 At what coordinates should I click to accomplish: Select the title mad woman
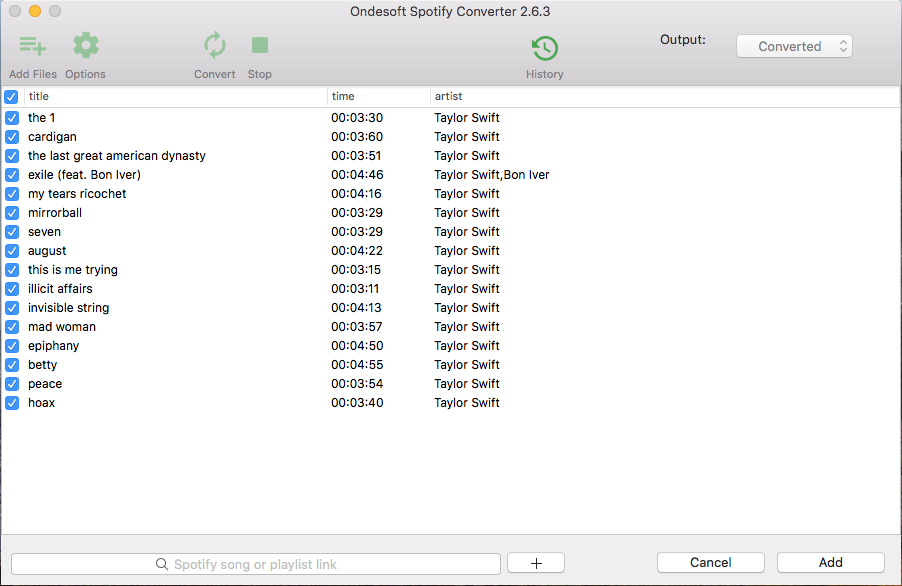62,327
